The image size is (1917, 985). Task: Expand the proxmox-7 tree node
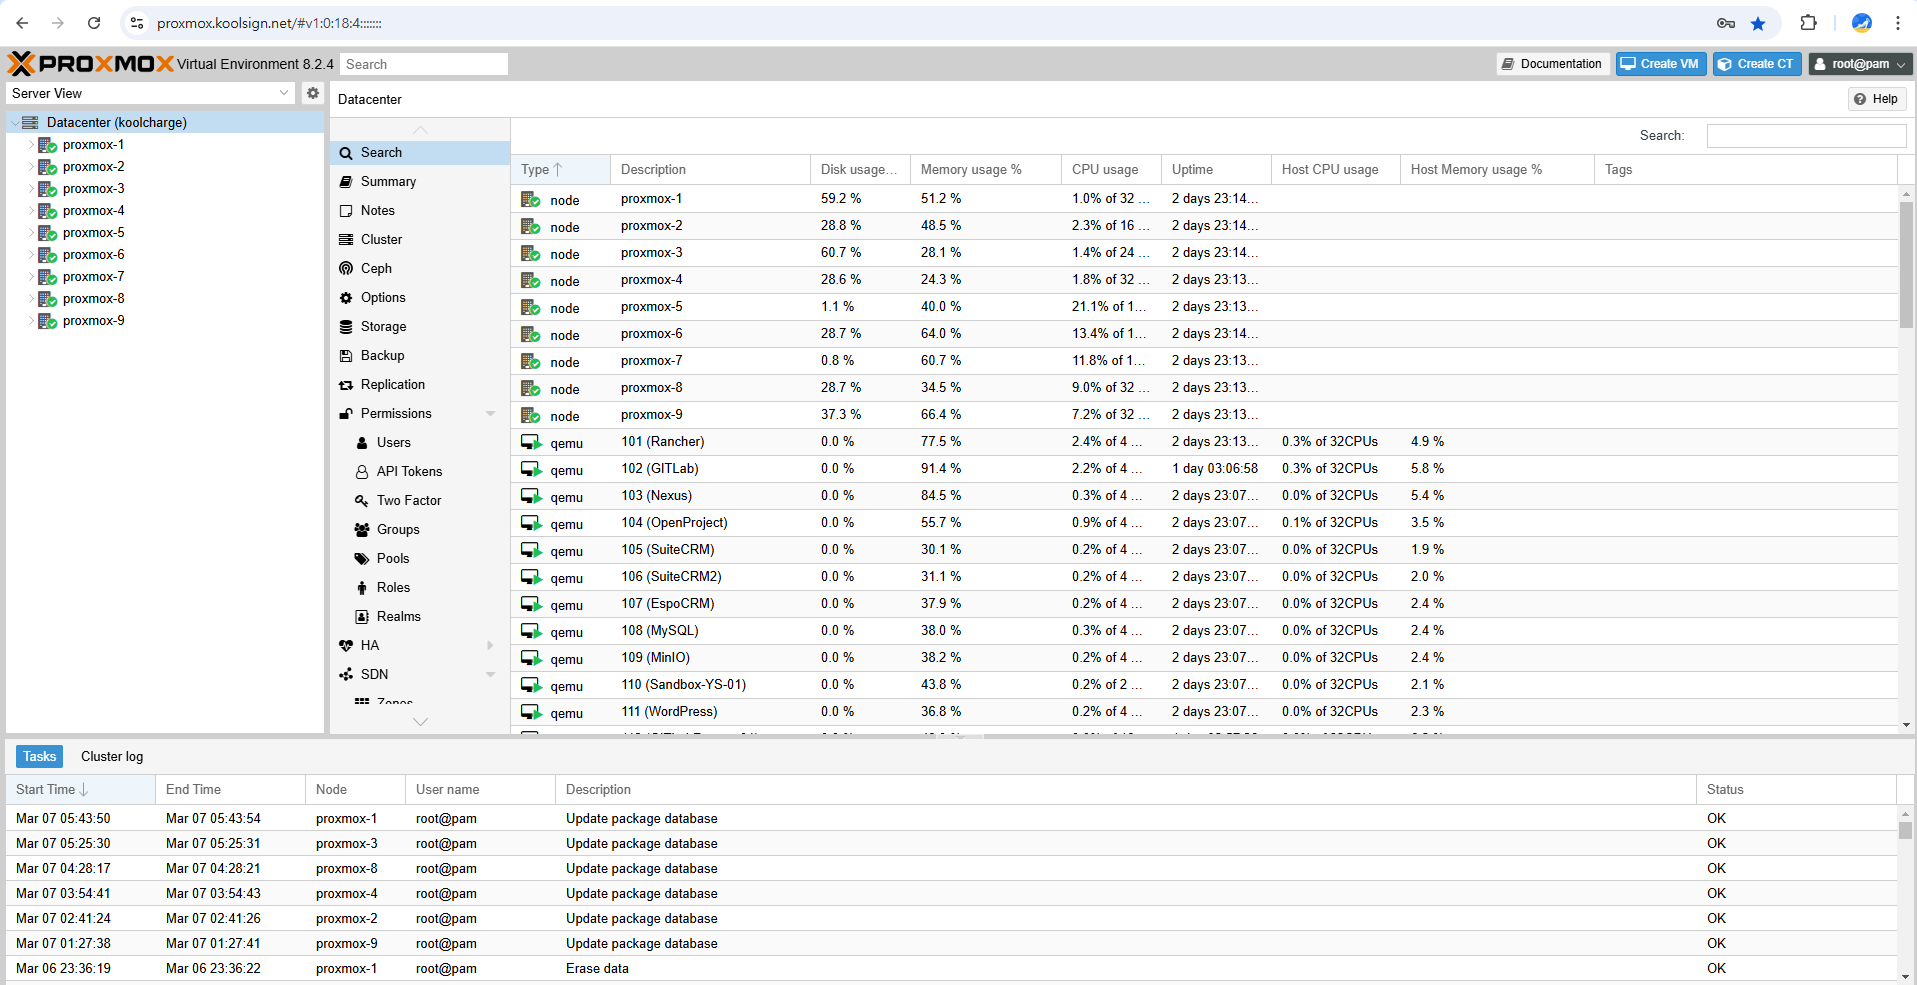[x=30, y=277]
